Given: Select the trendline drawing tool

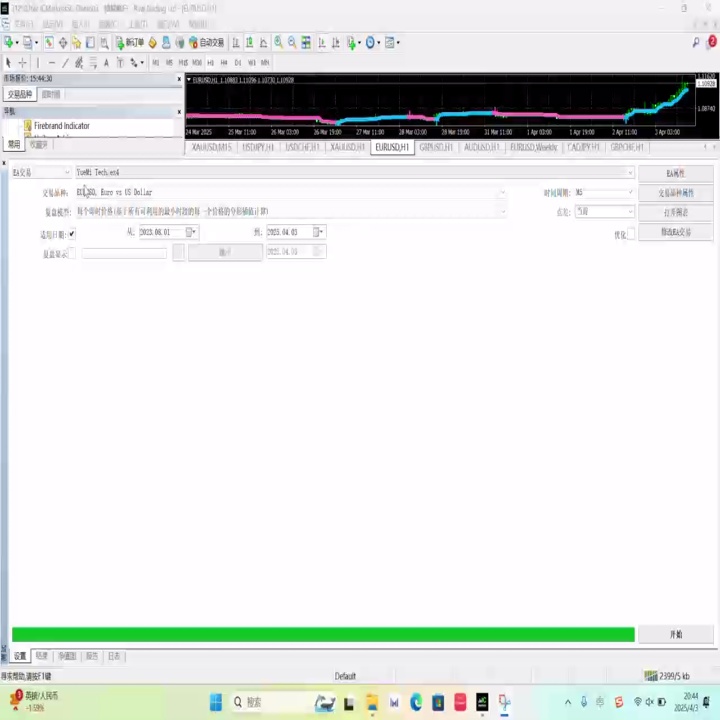Looking at the screenshot, I should [x=65, y=62].
